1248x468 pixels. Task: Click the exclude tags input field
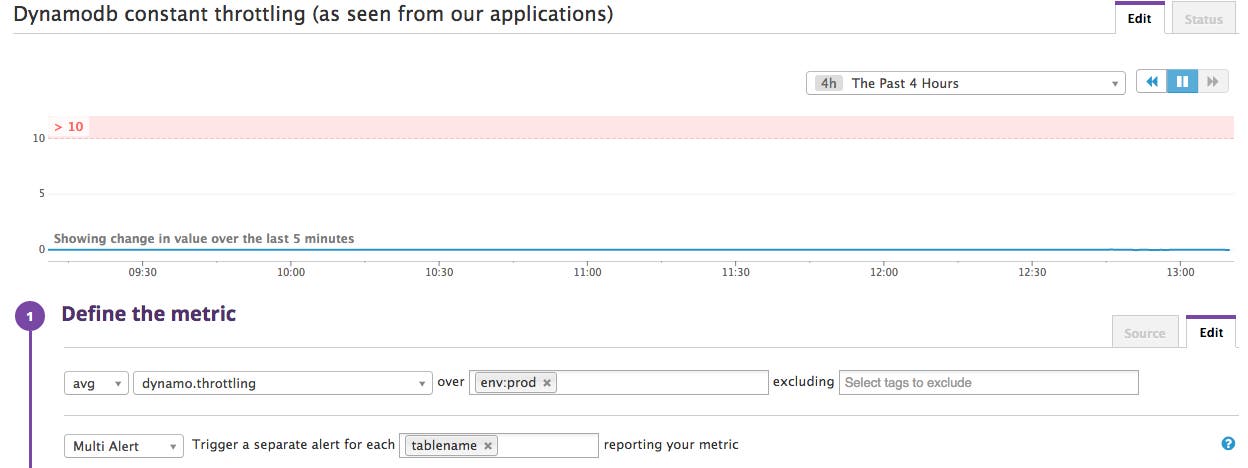click(988, 383)
